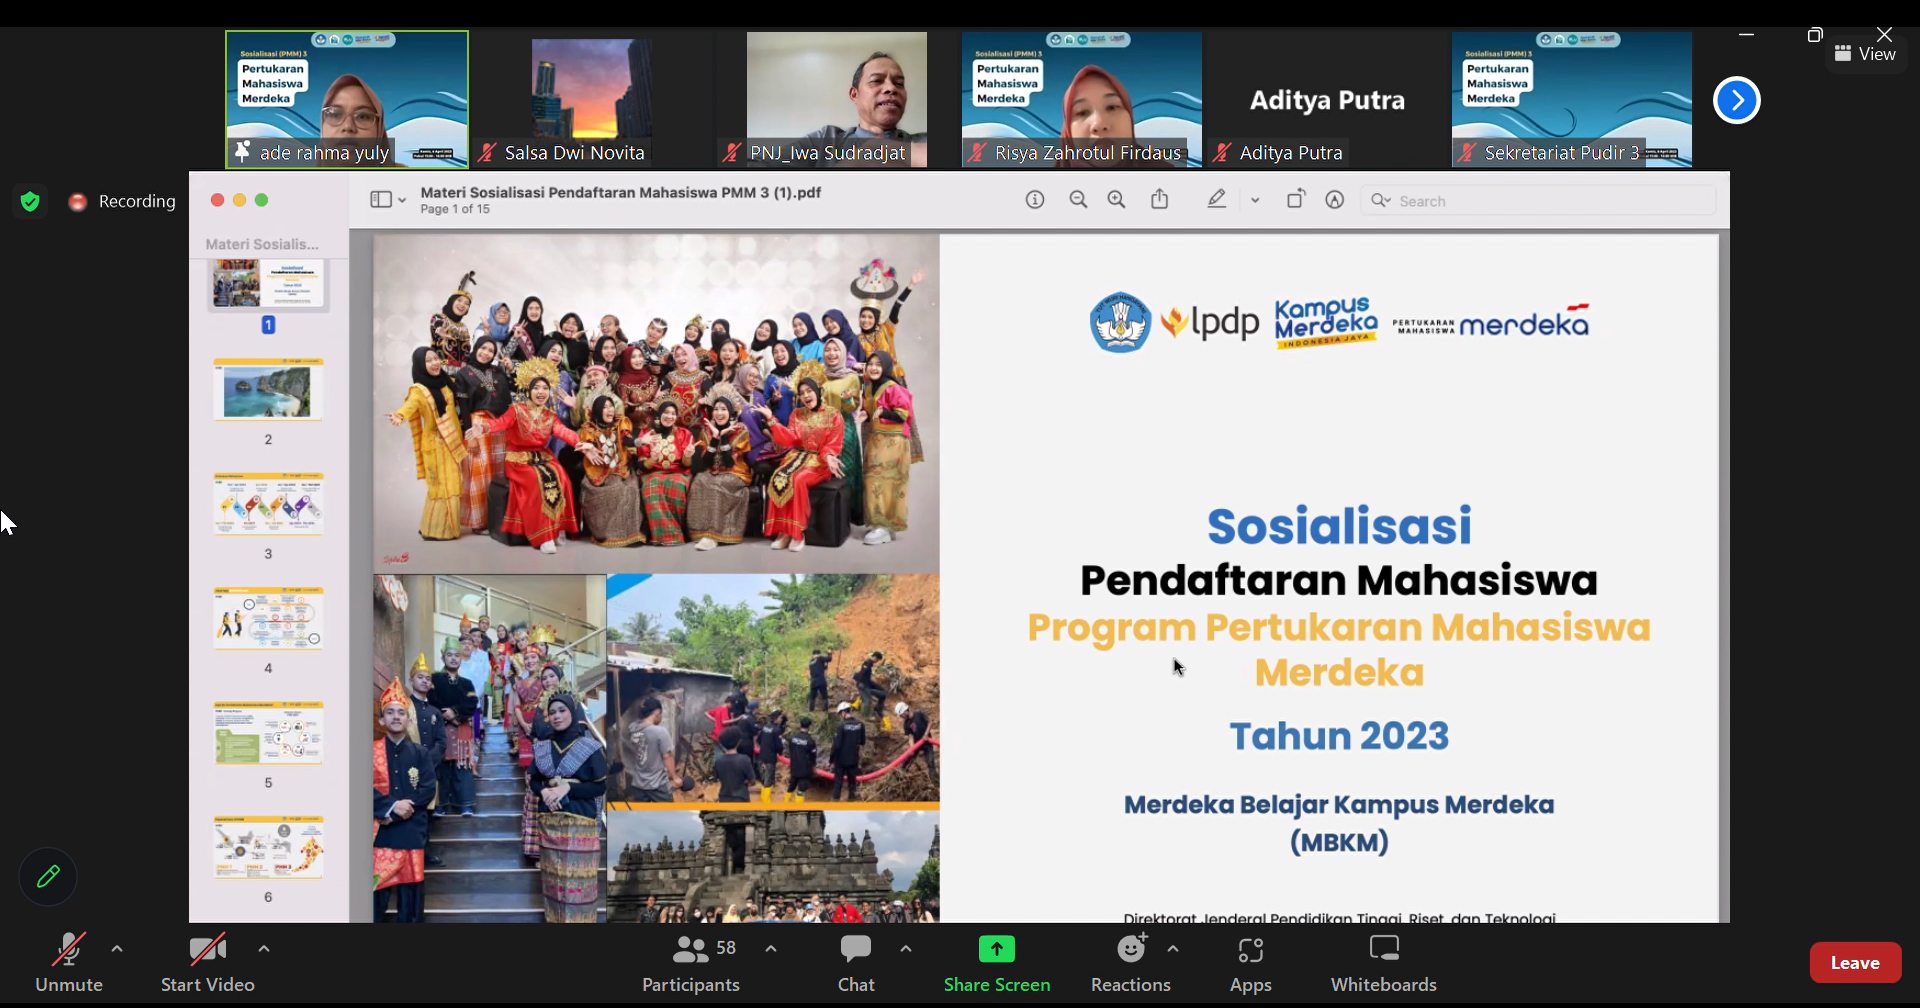Click the Recording indicator
Viewport: 1920px width, 1008px height.
122,202
